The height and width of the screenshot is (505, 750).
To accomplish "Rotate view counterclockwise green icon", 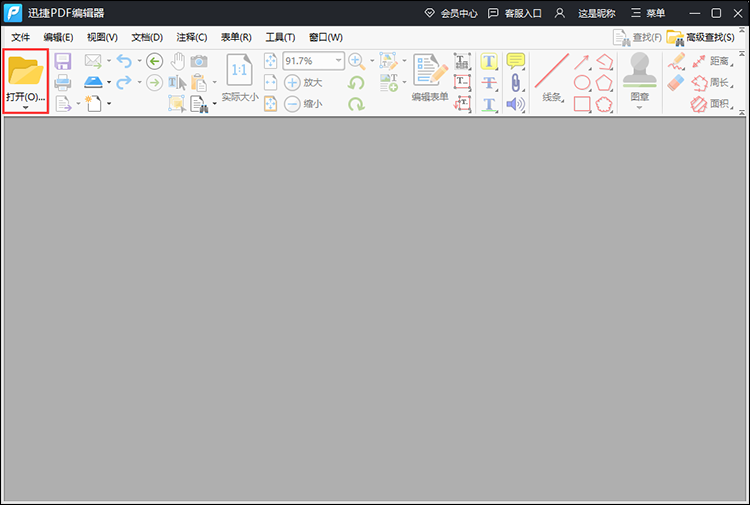I will click(x=356, y=83).
